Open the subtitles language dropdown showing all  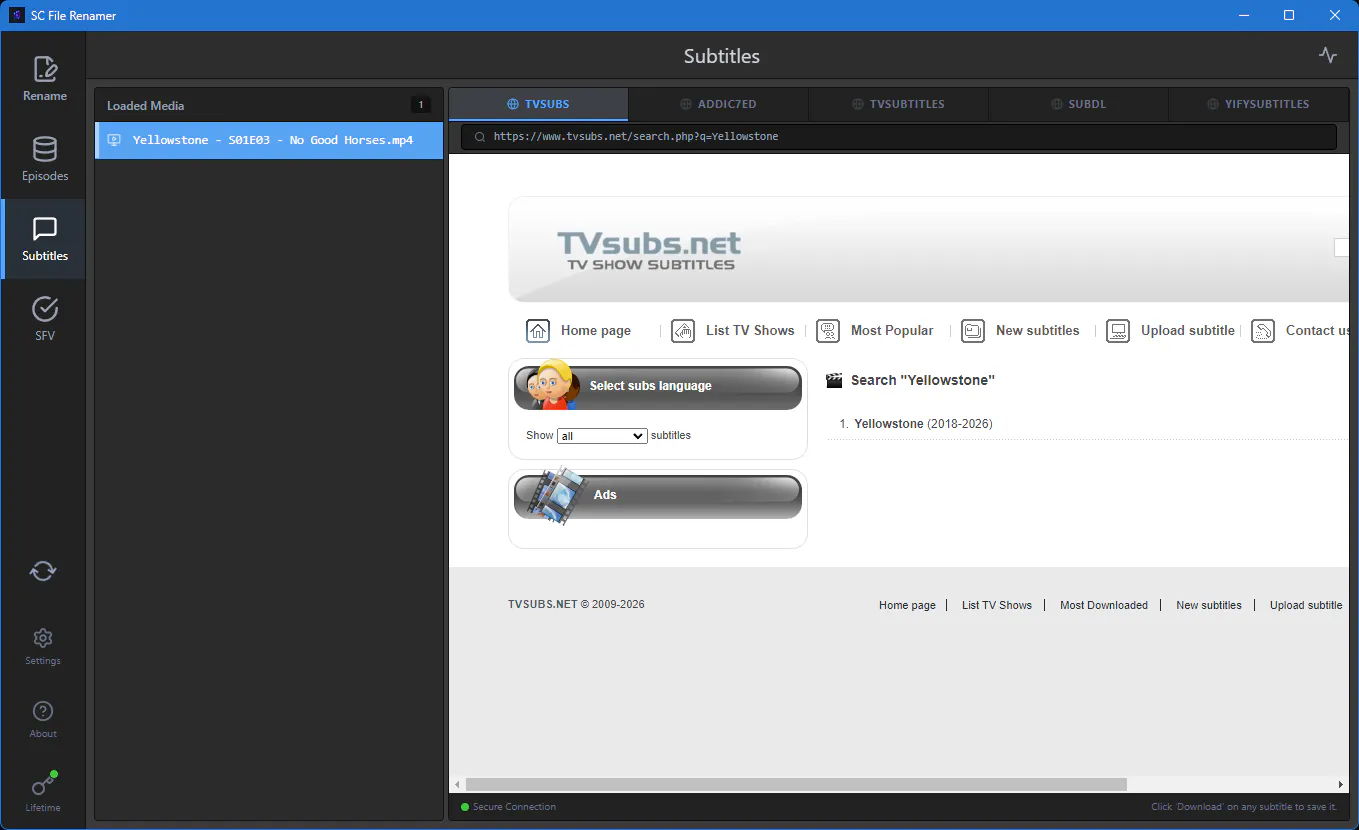click(x=602, y=436)
